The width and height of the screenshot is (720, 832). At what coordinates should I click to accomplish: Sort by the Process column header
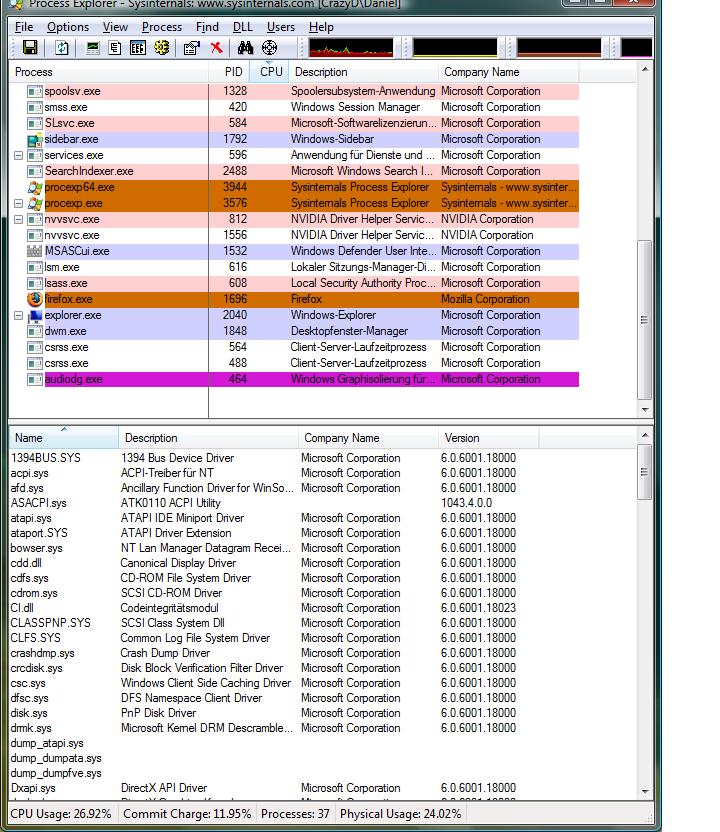pyautogui.click(x=109, y=72)
